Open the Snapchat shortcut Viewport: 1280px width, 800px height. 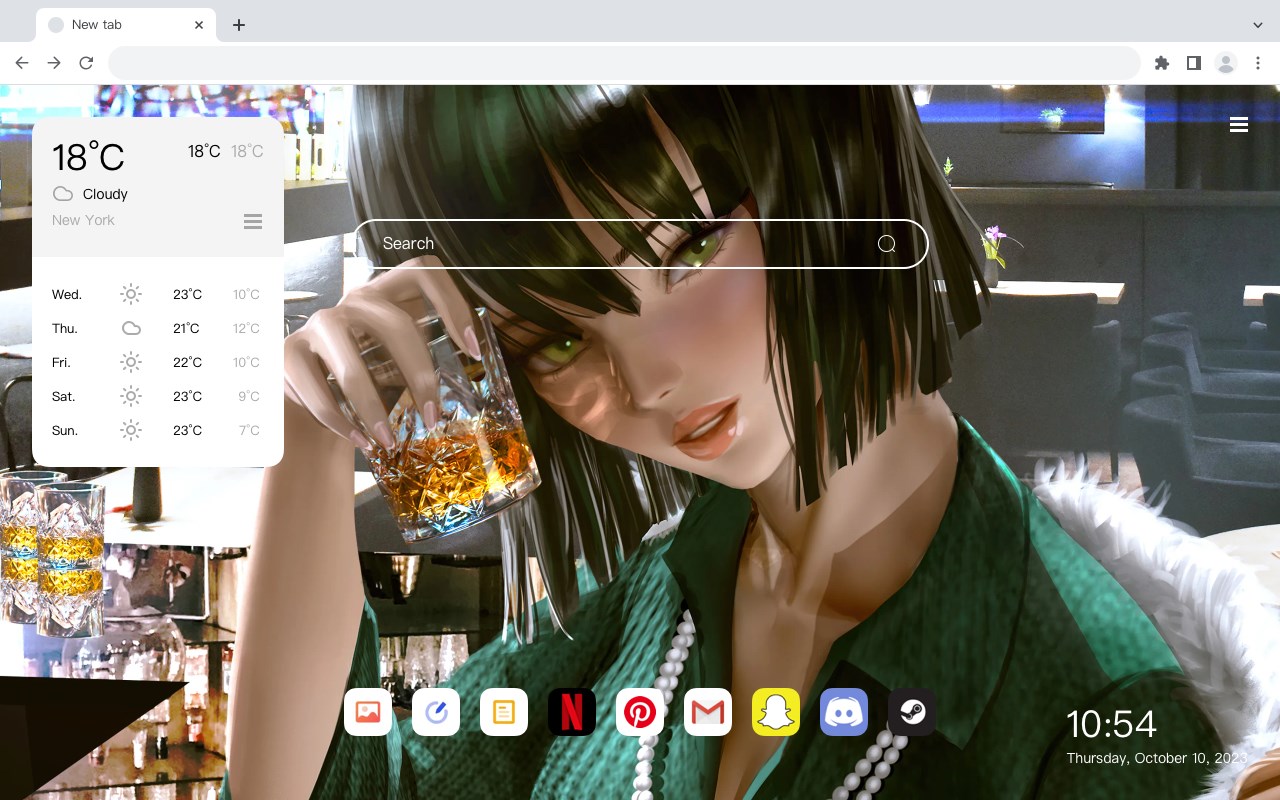click(776, 712)
